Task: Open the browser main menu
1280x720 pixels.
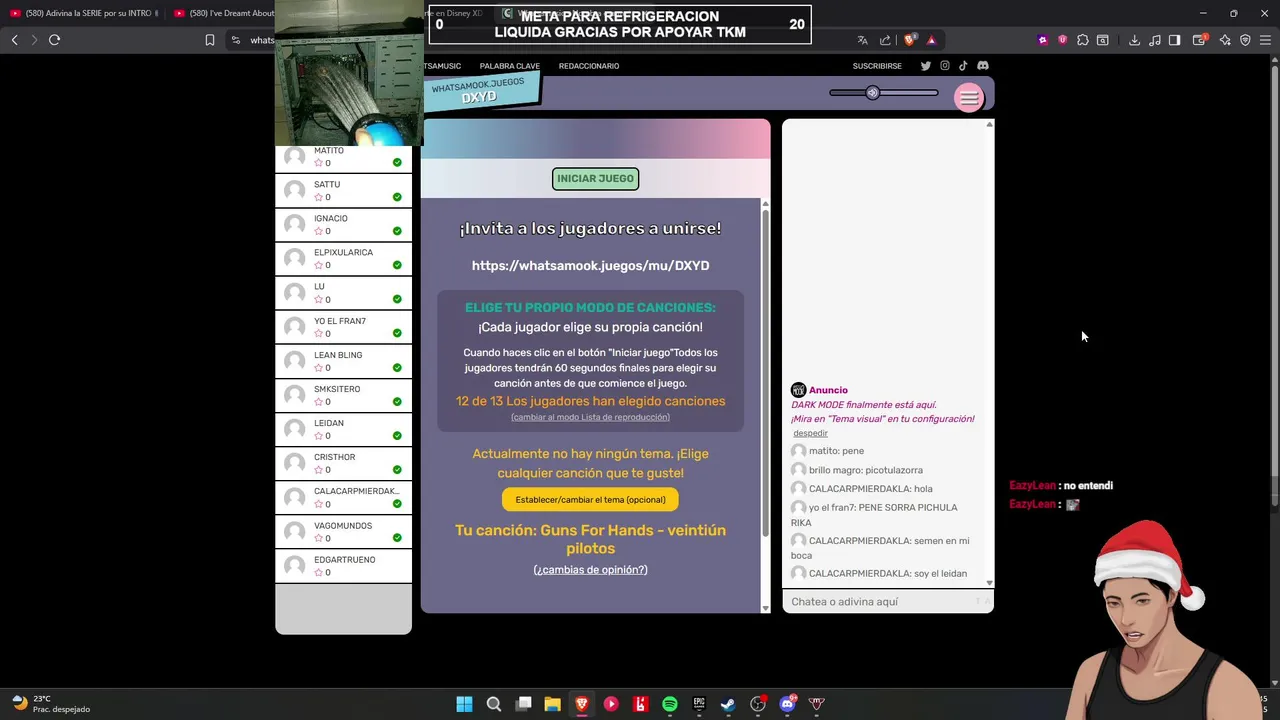Action: (x=1266, y=40)
